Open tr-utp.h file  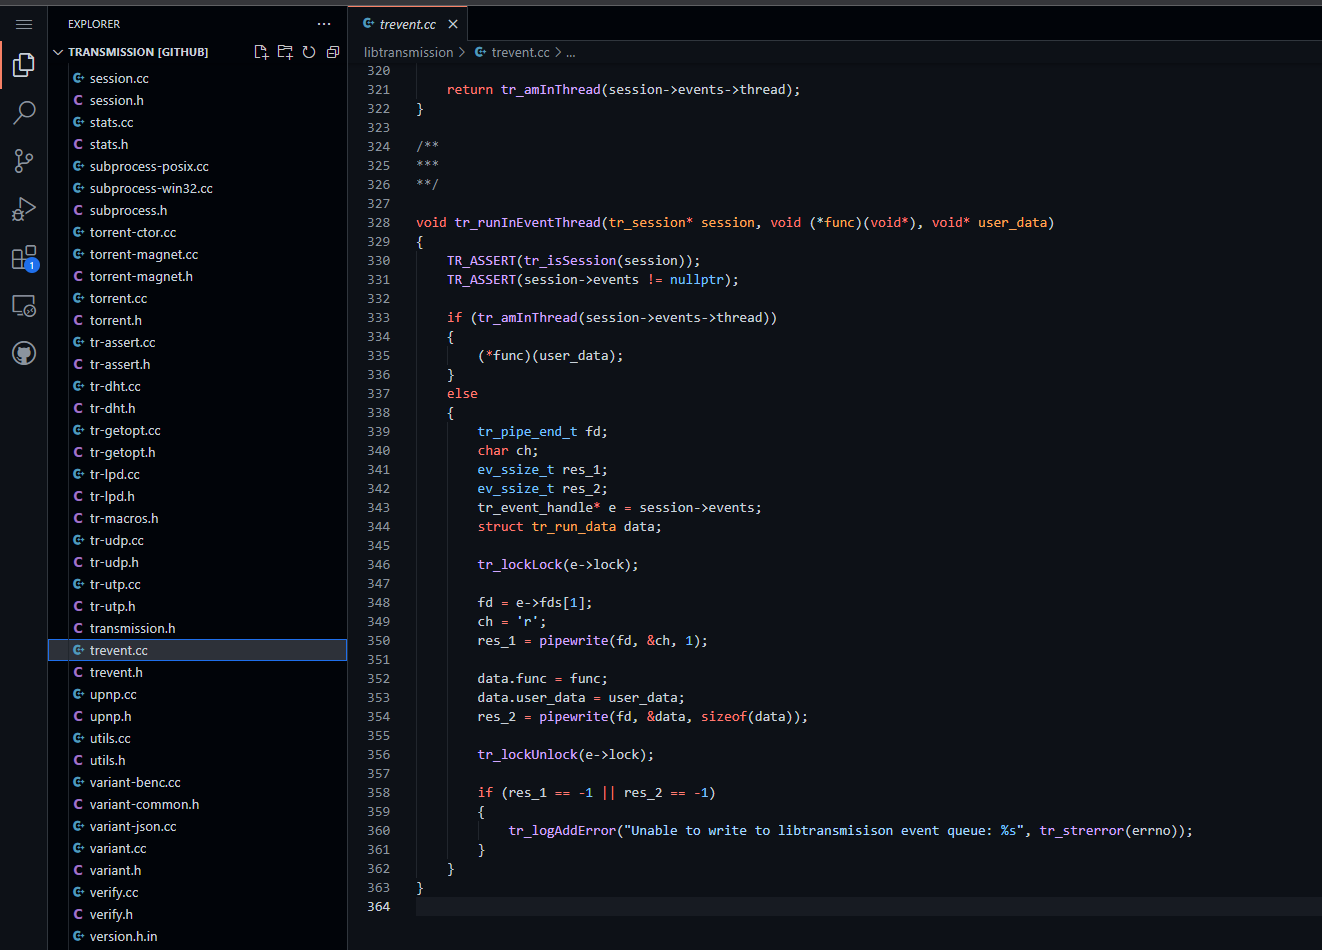(x=198, y=606)
